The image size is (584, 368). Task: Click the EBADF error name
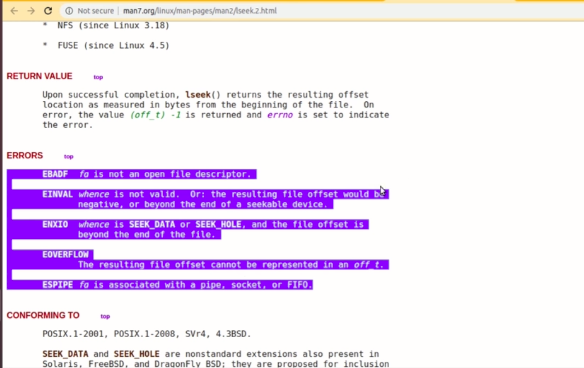tap(55, 174)
